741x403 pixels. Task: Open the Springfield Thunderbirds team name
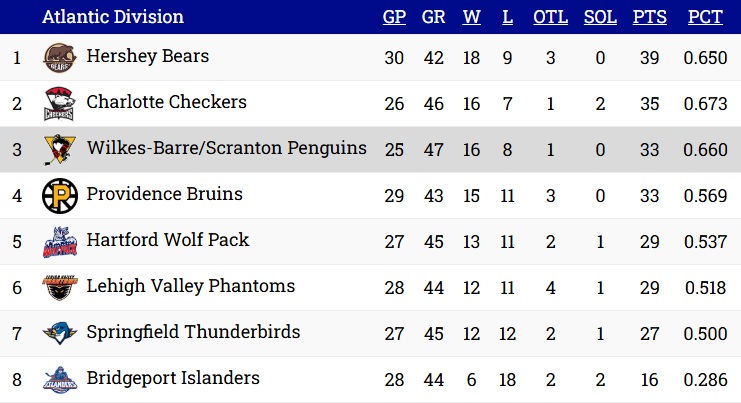click(x=193, y=332)
